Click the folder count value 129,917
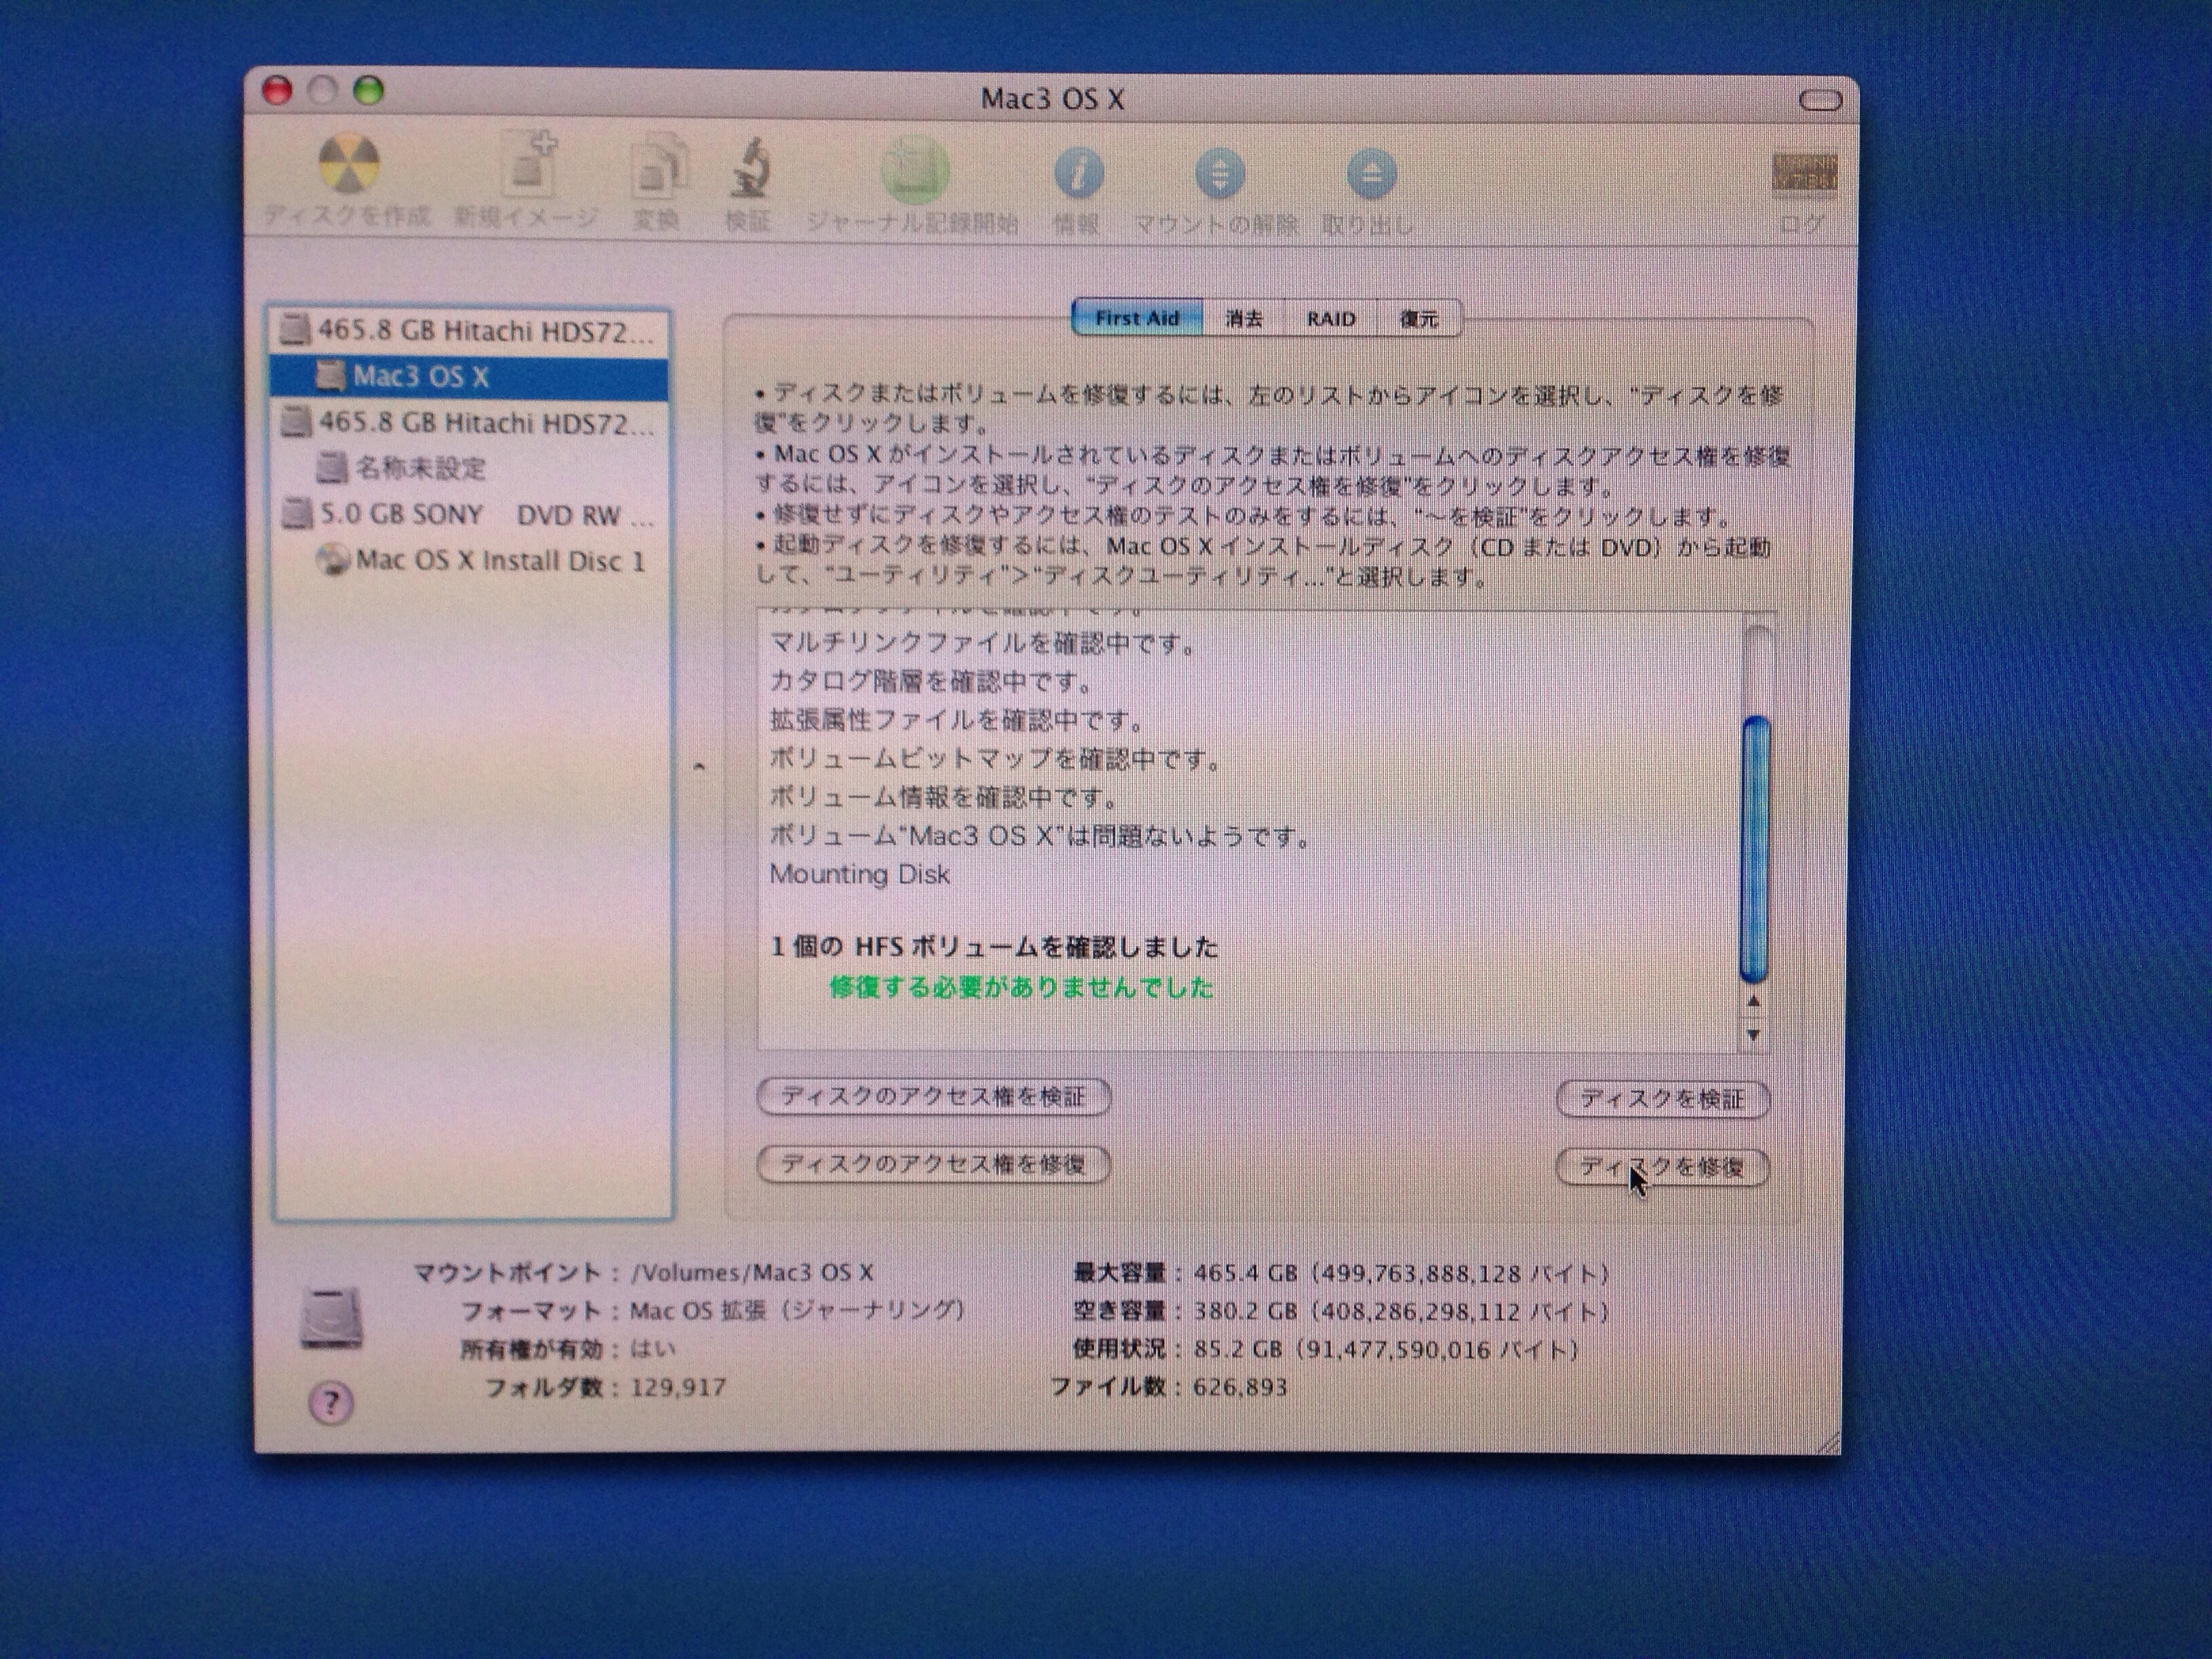Viewport: 2212px width, 1659px height. coord(679,1387)
